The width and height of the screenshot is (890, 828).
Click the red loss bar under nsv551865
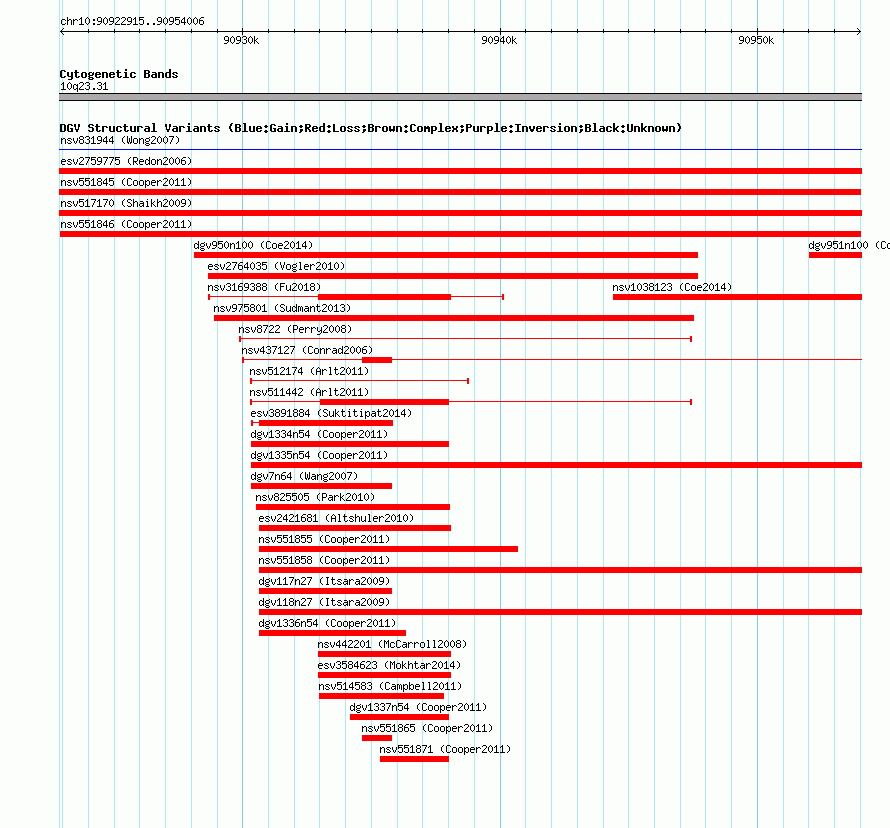click(x=377, y=738)
